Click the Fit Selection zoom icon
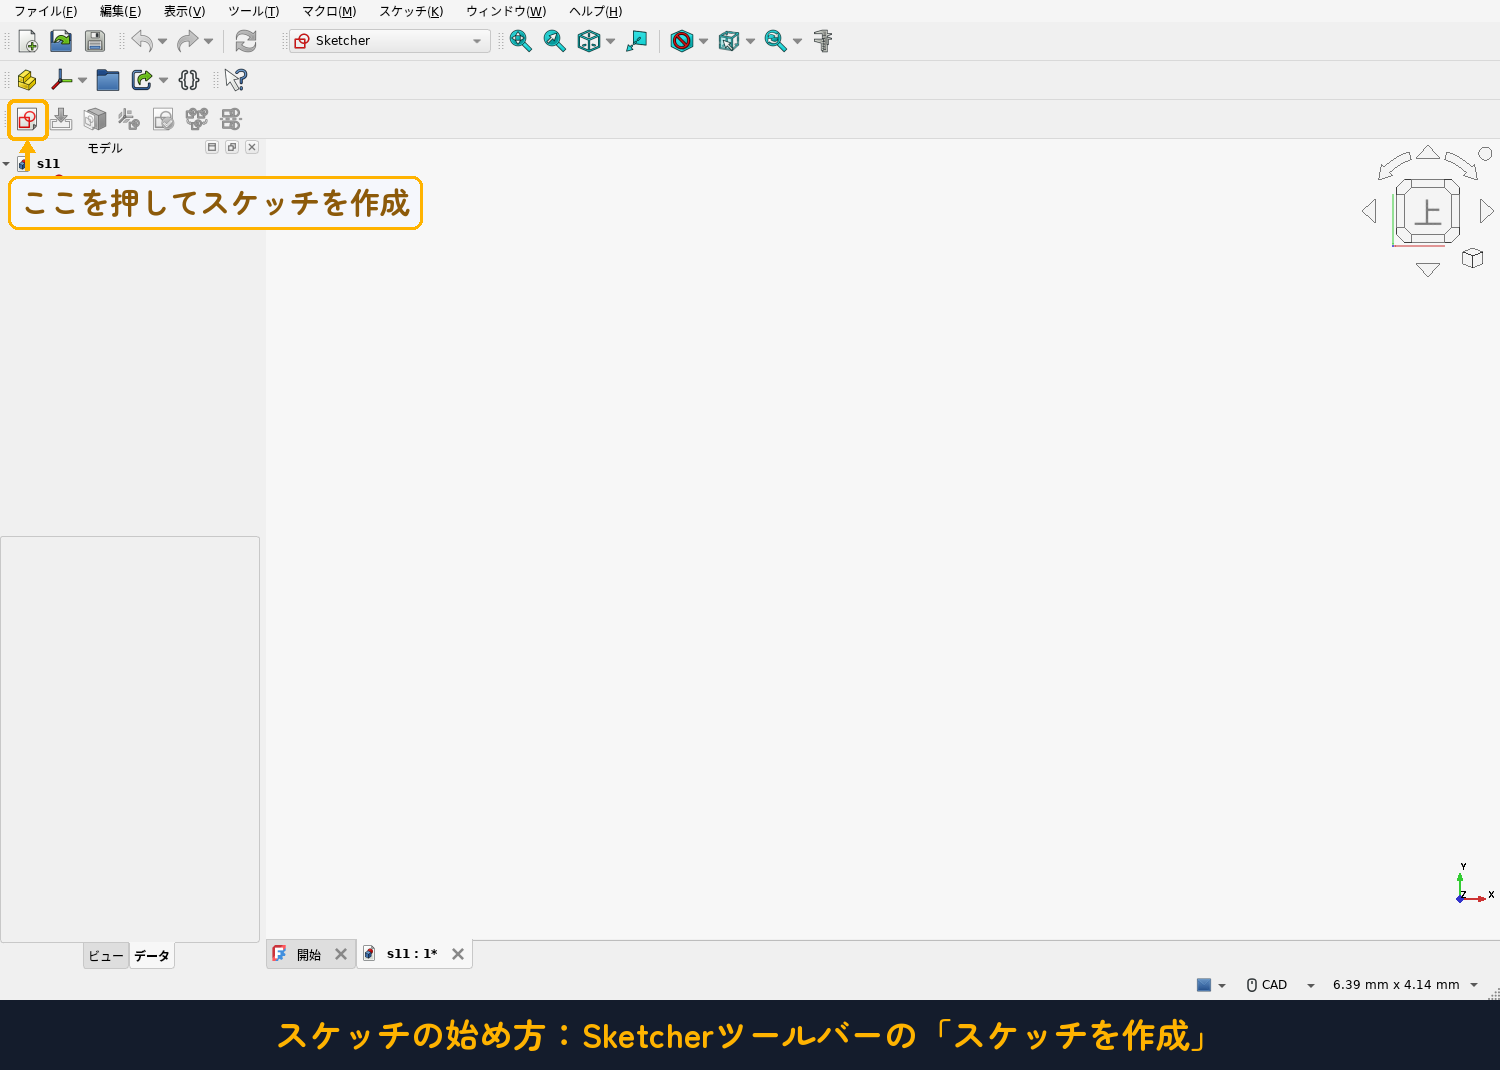Image resolution: width=1500 pixels, height=1070 pixels. click(x=555, y=41)
